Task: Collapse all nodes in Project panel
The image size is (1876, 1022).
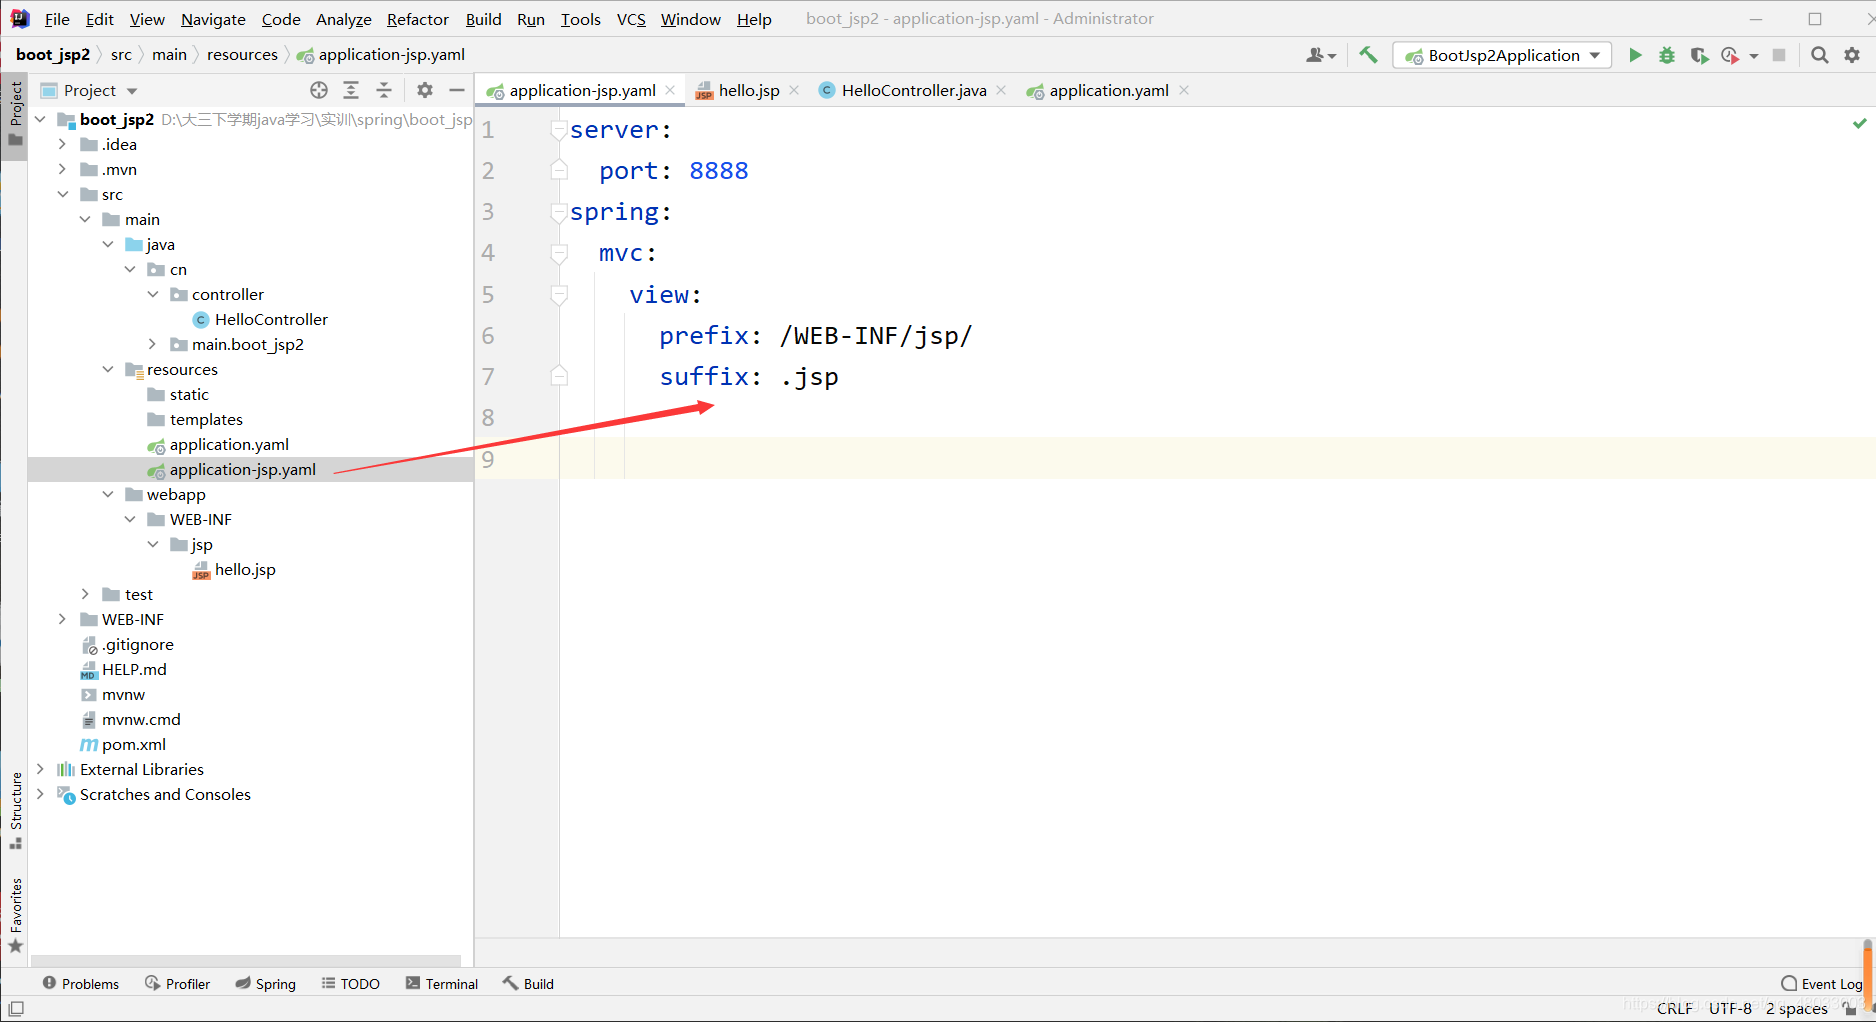Action: [384, 90]
